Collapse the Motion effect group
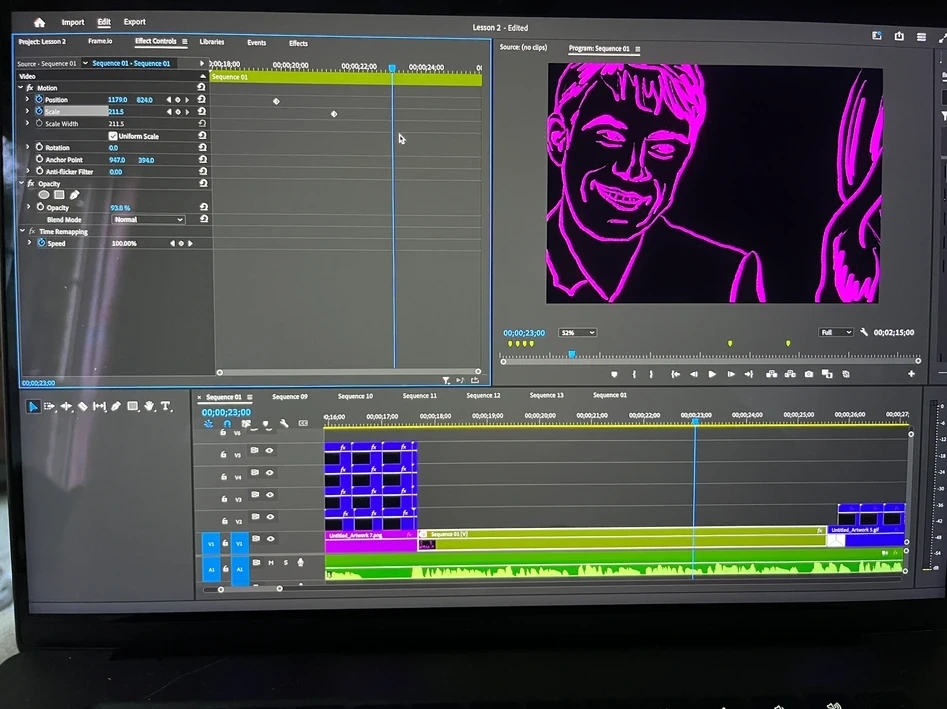The width and height of the screenshot is (947, 709). pos(21,88)
